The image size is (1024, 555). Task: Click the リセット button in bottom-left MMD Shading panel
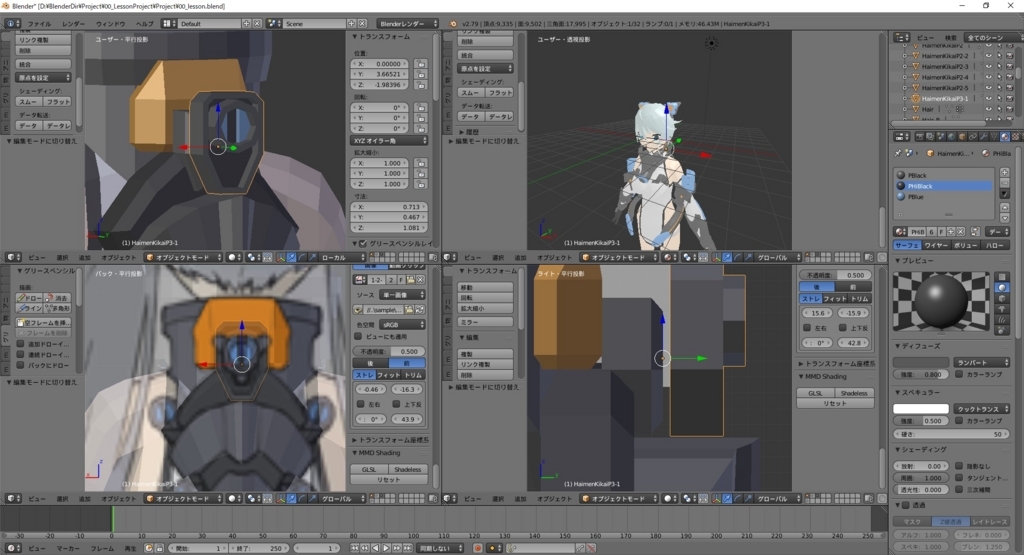[x=389, y=479]
